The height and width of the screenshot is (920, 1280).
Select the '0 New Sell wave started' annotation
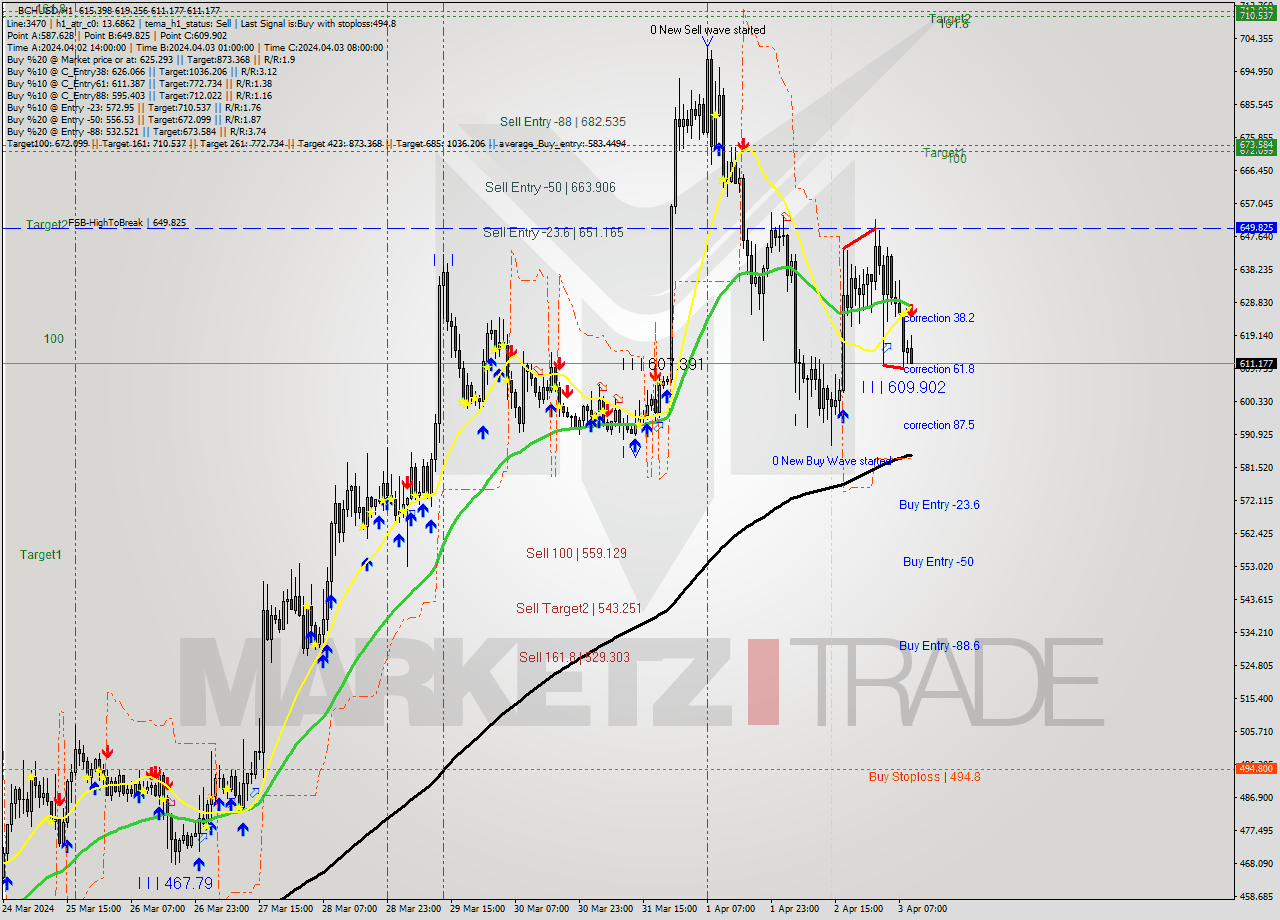click(708, 30)
